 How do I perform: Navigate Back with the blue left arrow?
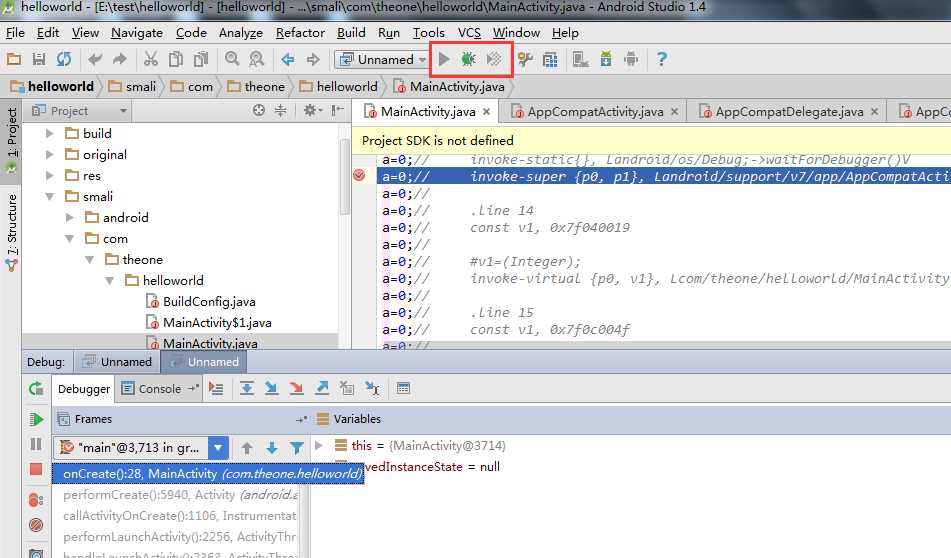pos(287,59)
